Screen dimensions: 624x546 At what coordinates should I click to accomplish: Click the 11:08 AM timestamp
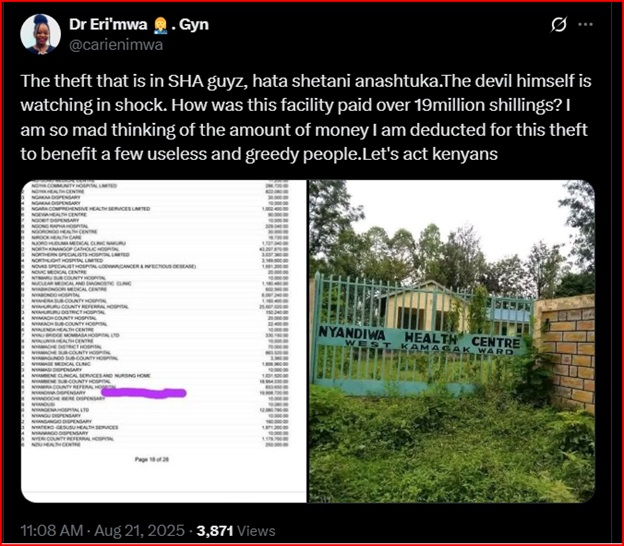[x=52, y=530]
